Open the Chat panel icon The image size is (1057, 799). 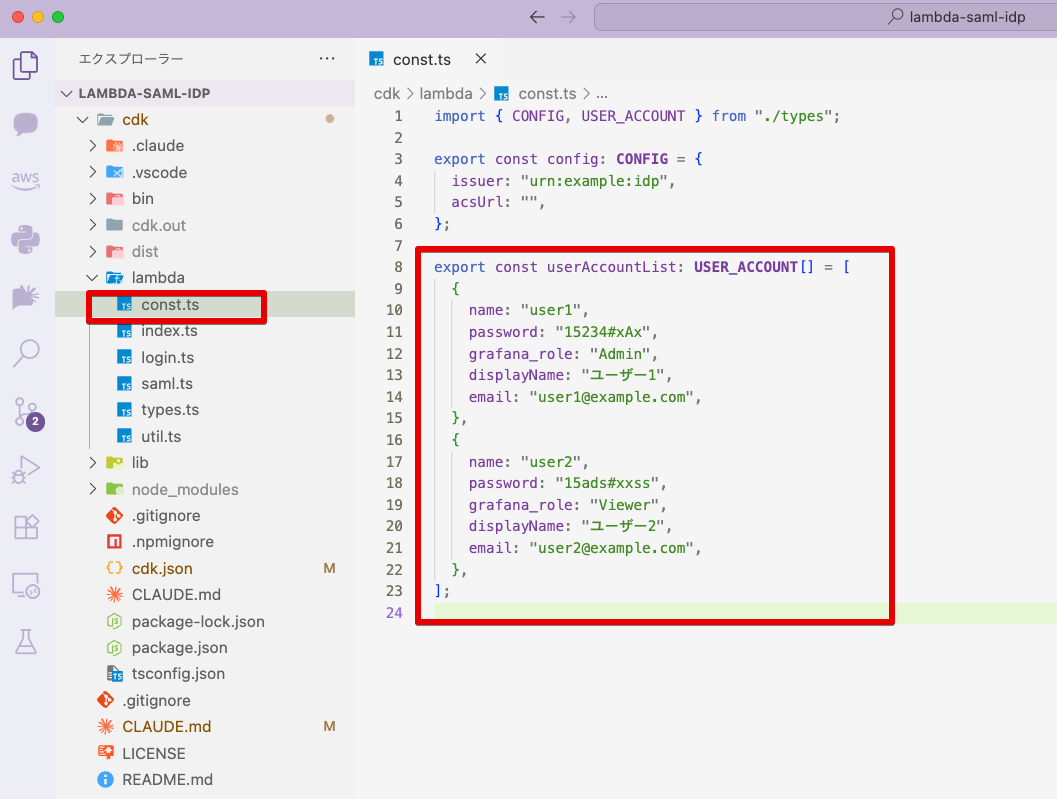click(x=26, y=124)
